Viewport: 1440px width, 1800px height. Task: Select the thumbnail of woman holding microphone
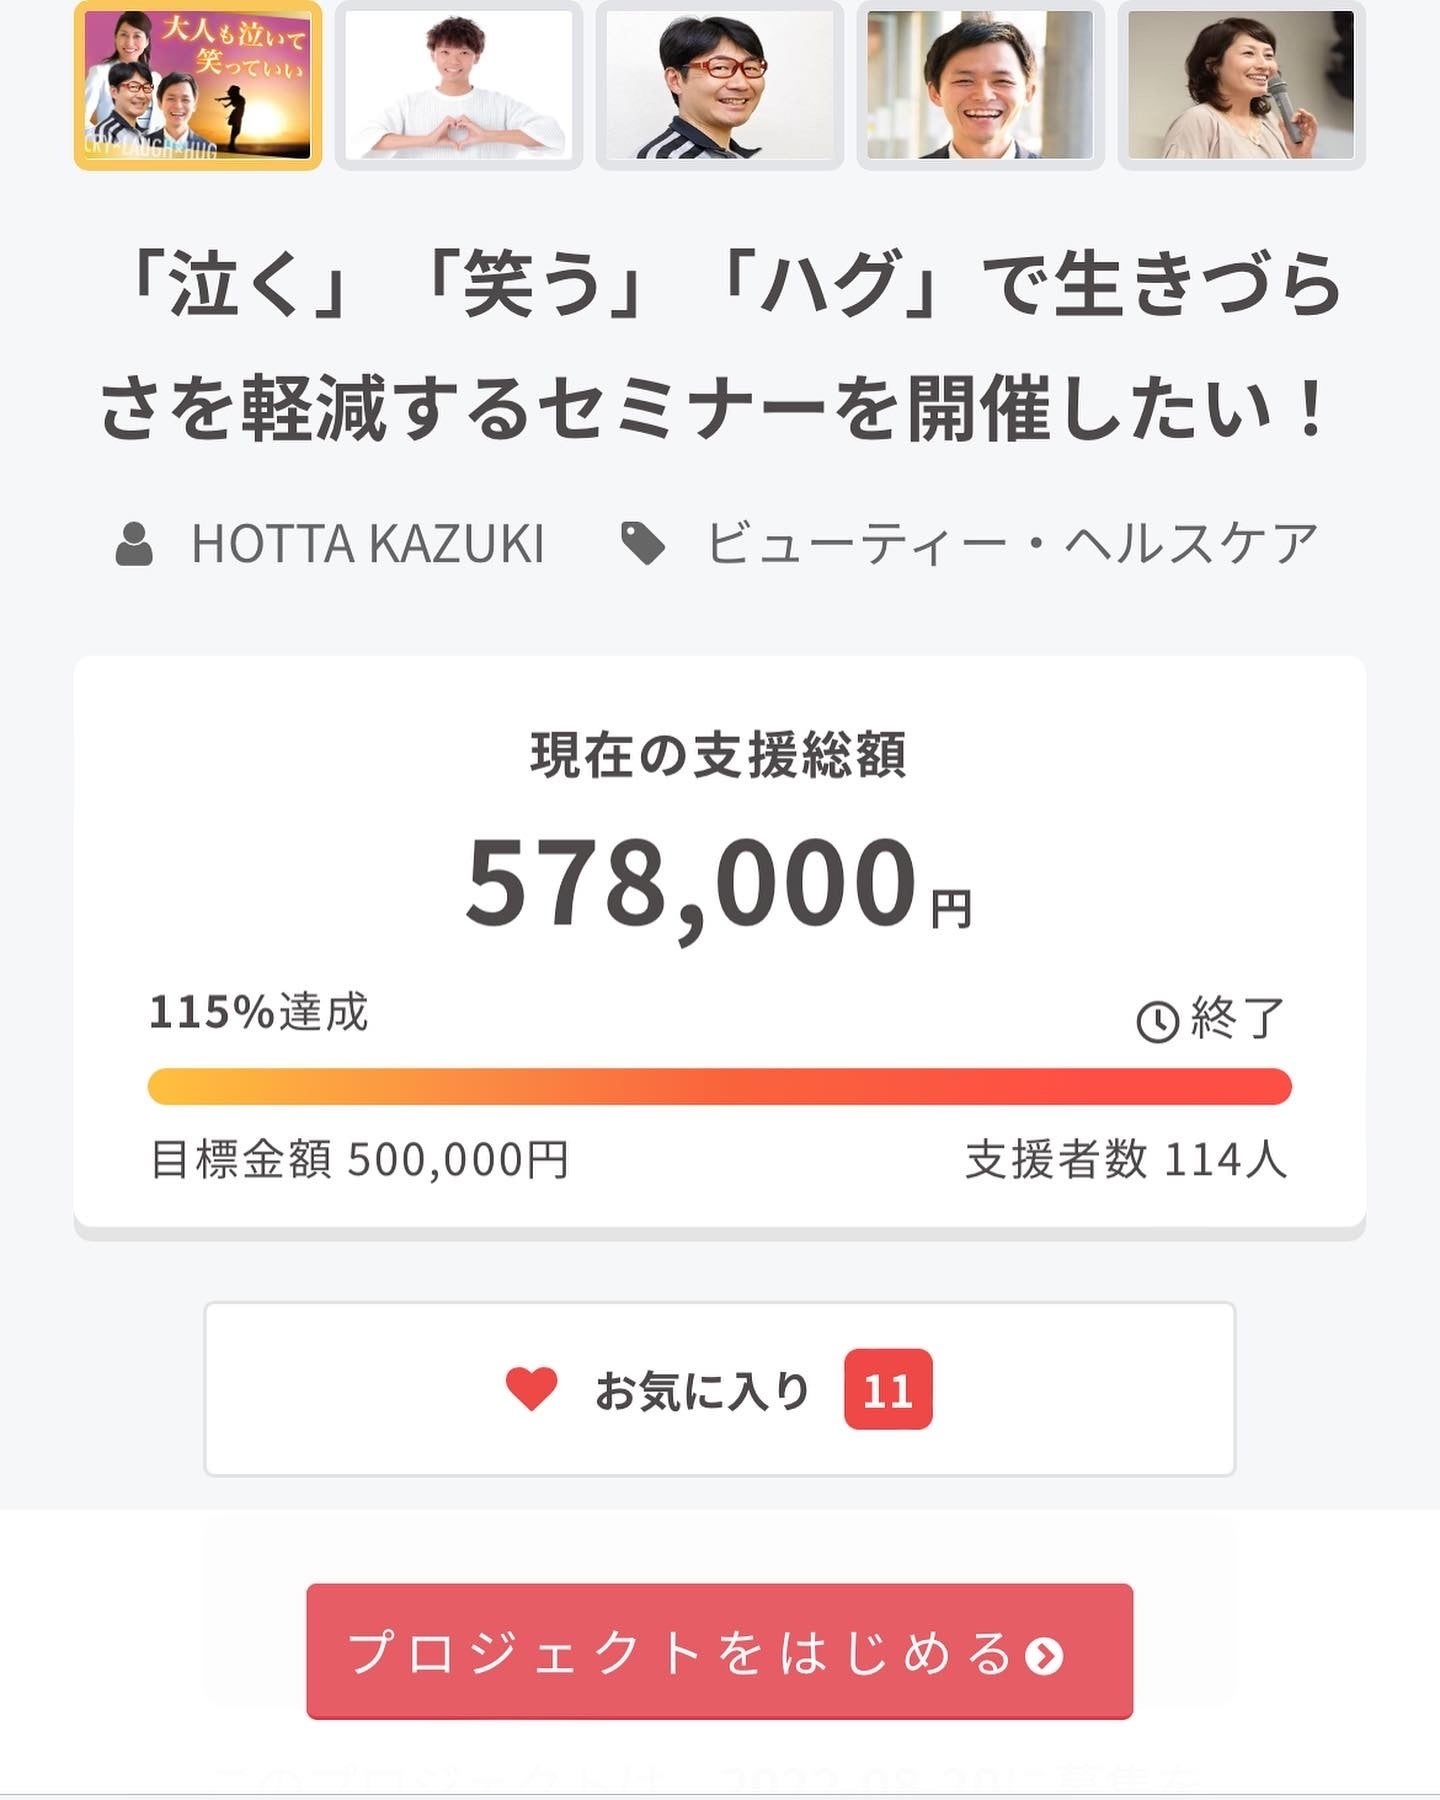1241,85
